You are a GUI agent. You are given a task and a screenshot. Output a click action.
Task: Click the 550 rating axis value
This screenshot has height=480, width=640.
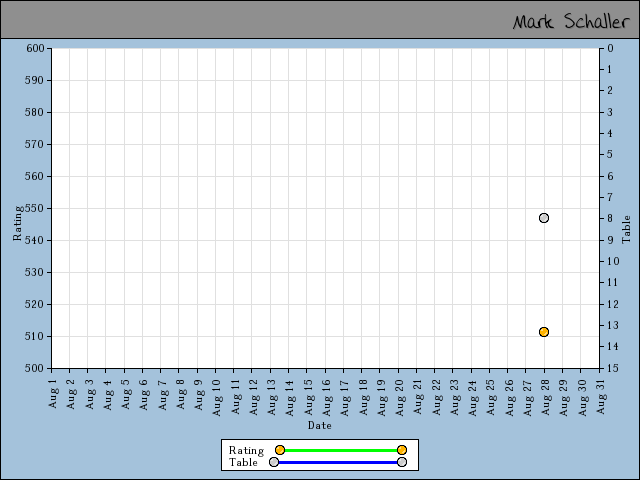[35, 208]
